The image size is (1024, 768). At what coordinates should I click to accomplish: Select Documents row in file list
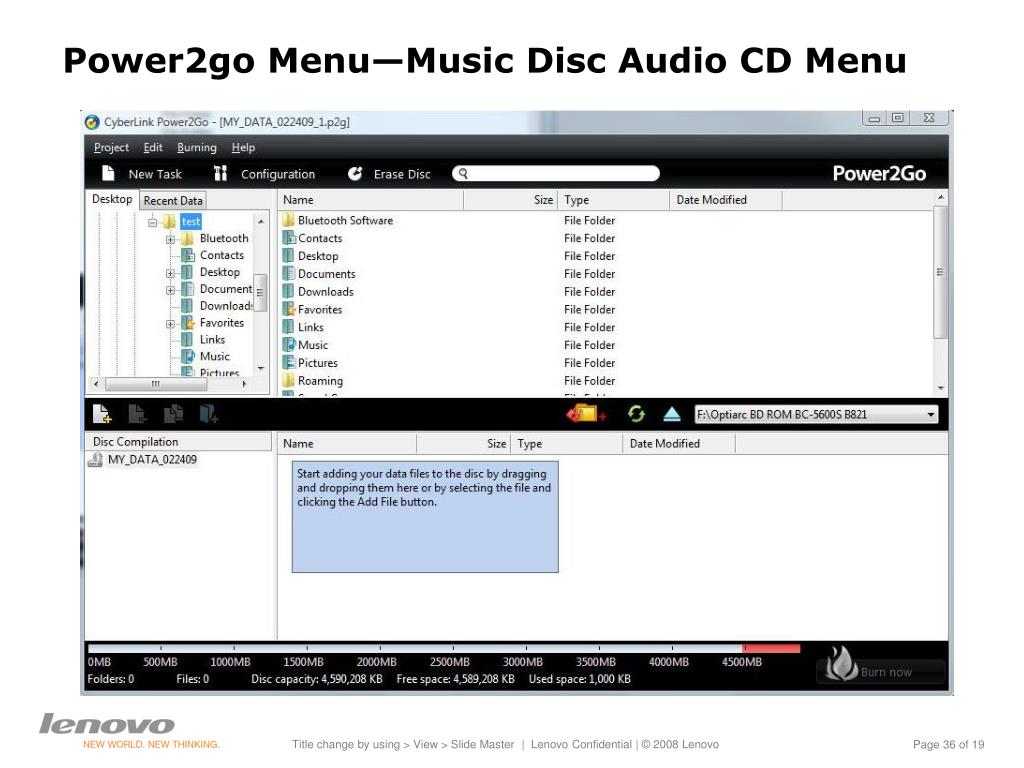pyautogui.click(x=607, y=274)
